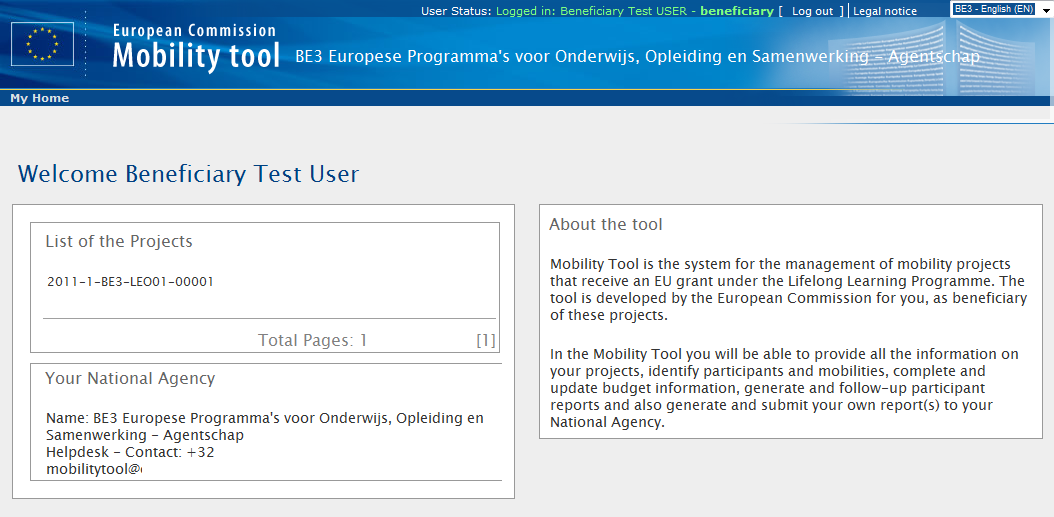Open project 2011-1-BE3-LEO01-00001

[x=130, y=282]
